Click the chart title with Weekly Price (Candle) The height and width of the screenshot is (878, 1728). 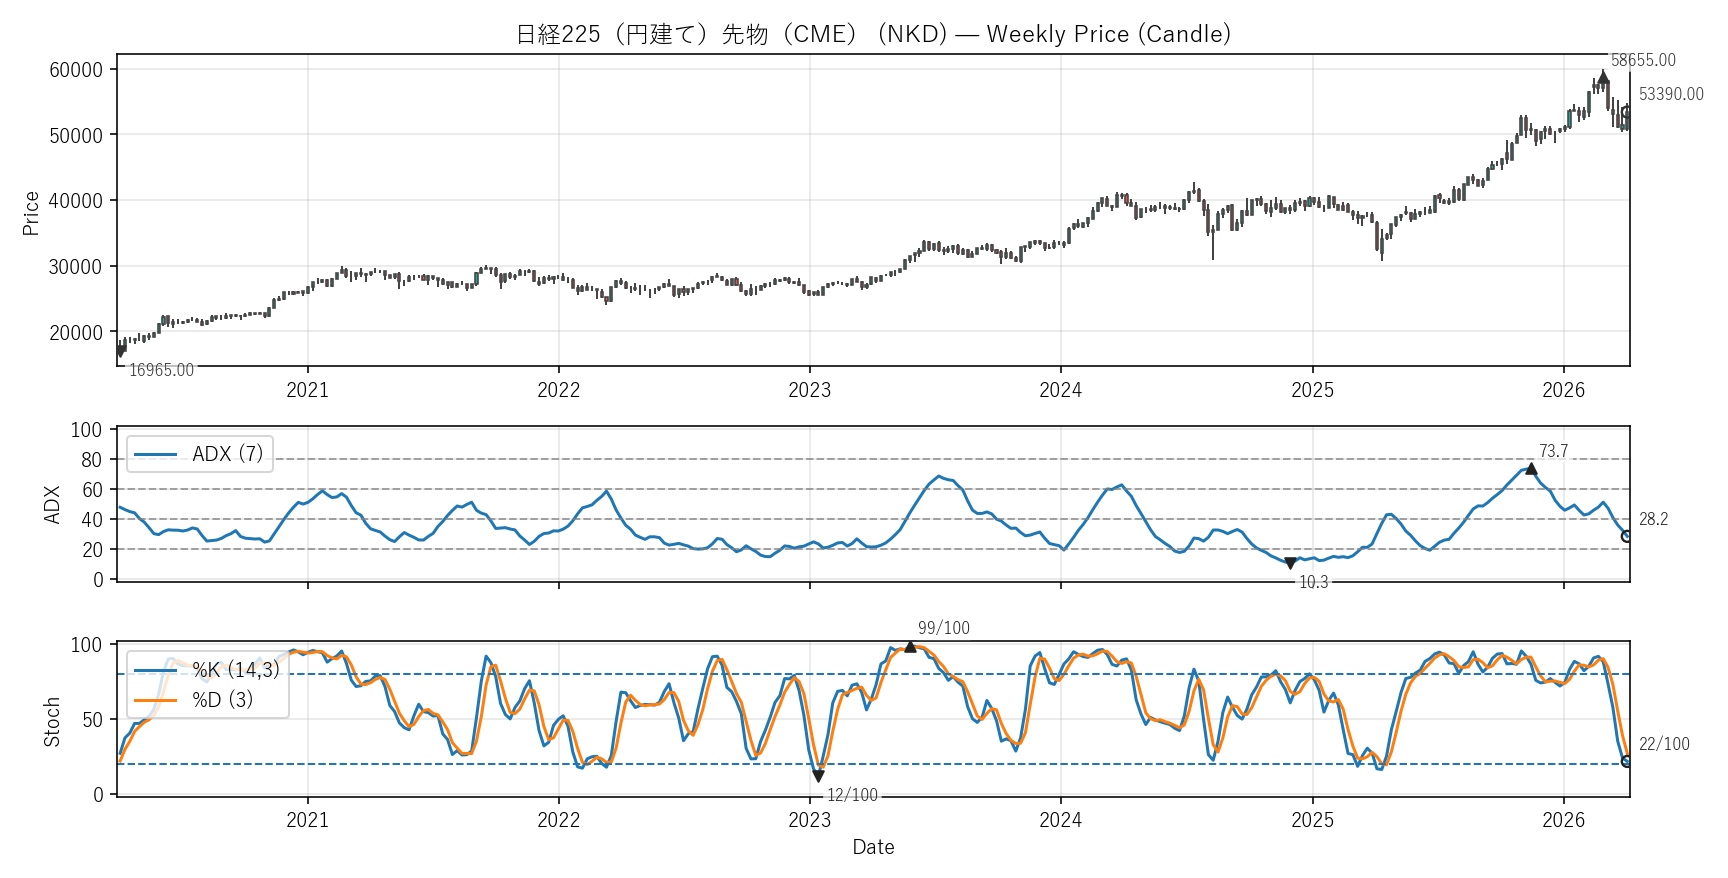[873, 34]
